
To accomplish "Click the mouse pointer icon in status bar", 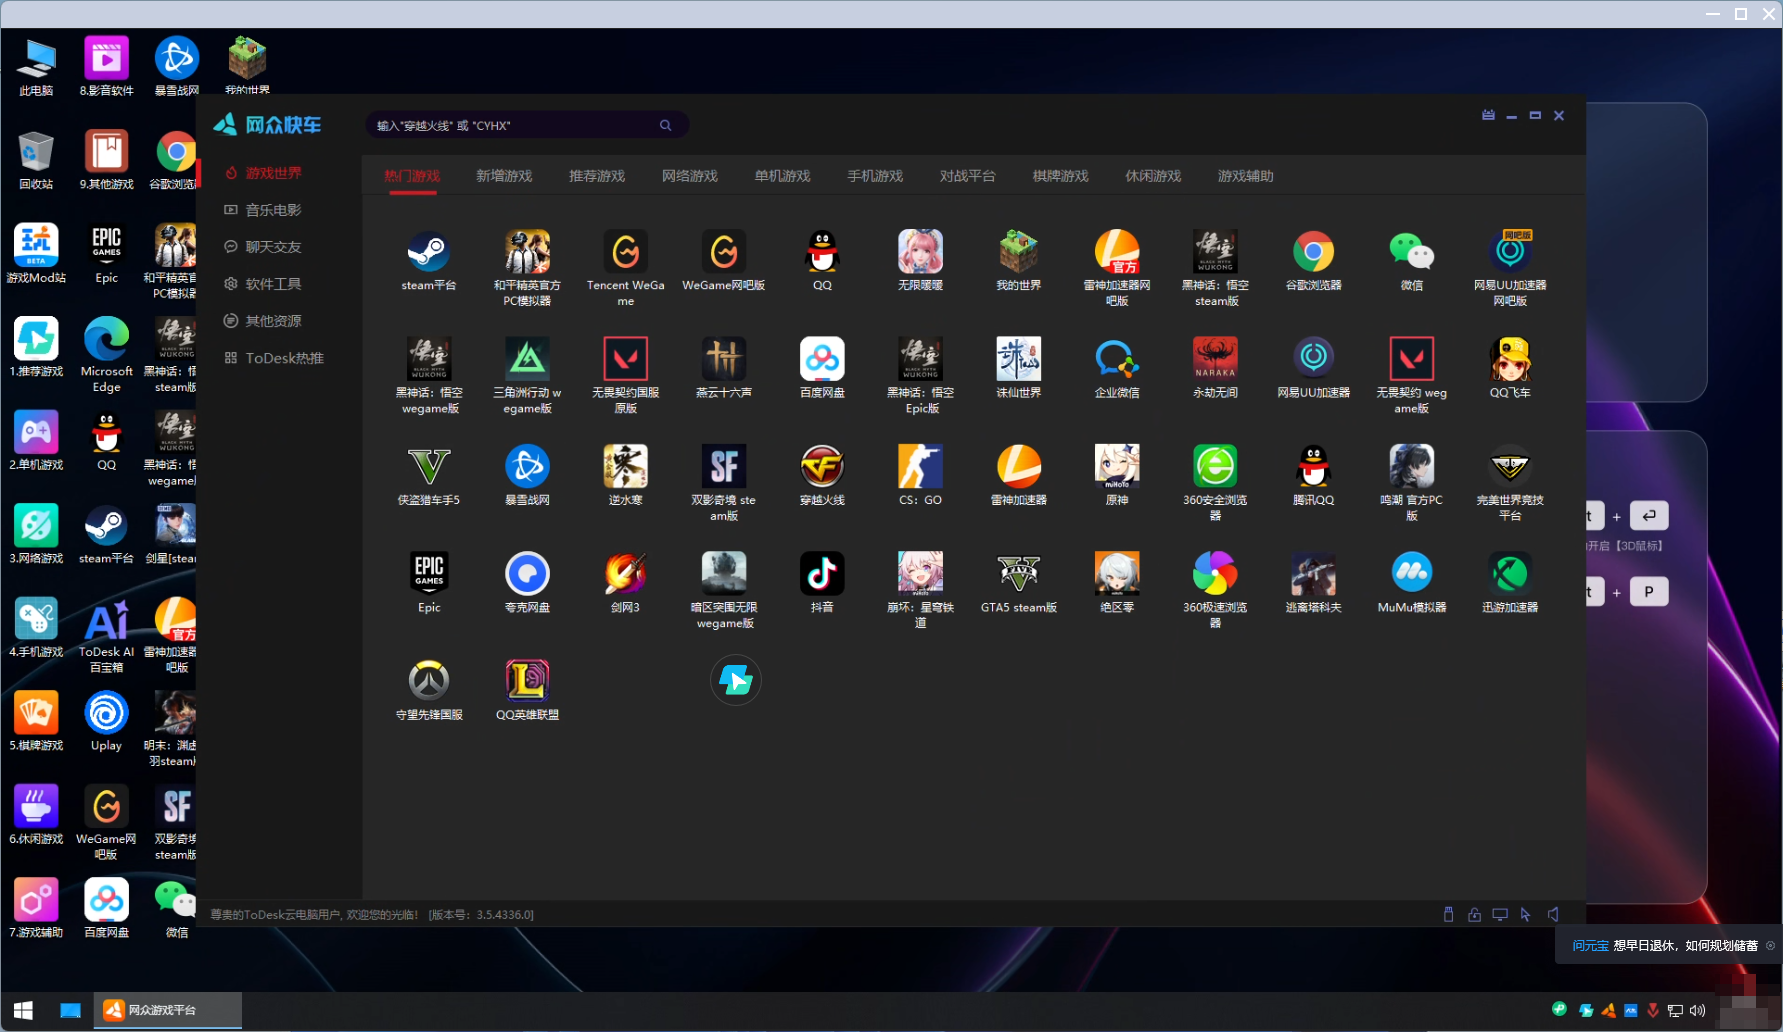I will point(1525,914).
